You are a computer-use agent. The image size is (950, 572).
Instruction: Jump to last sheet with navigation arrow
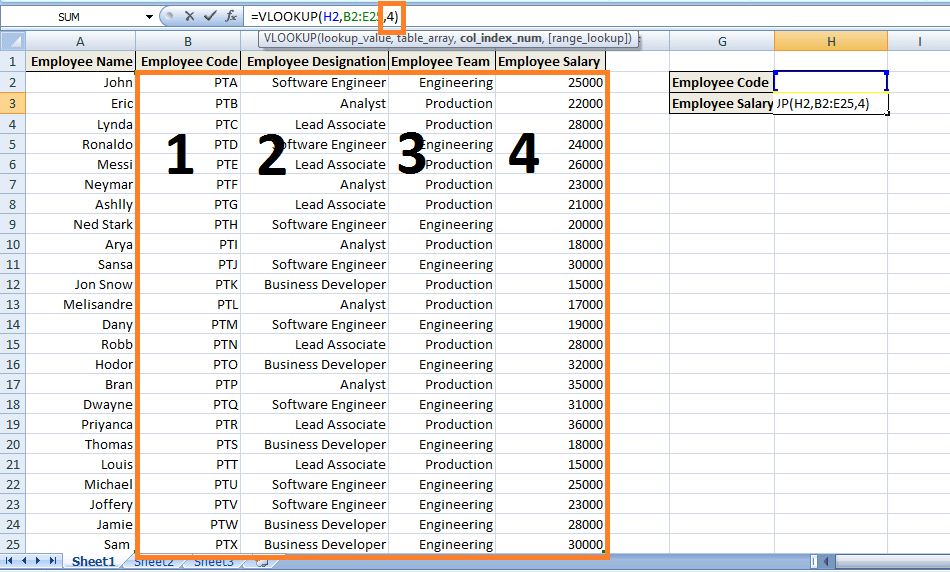(x=54, y=562)
